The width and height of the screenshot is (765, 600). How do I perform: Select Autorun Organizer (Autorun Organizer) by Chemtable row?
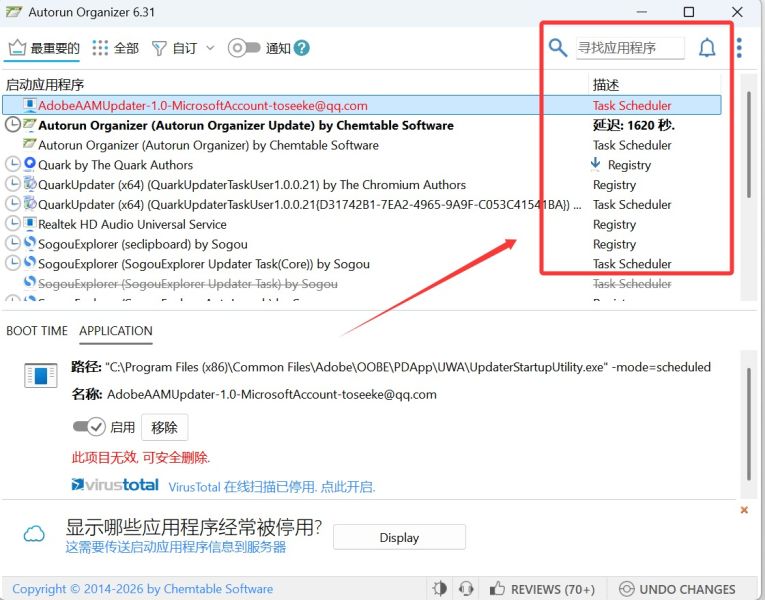[x=362, y=145]
